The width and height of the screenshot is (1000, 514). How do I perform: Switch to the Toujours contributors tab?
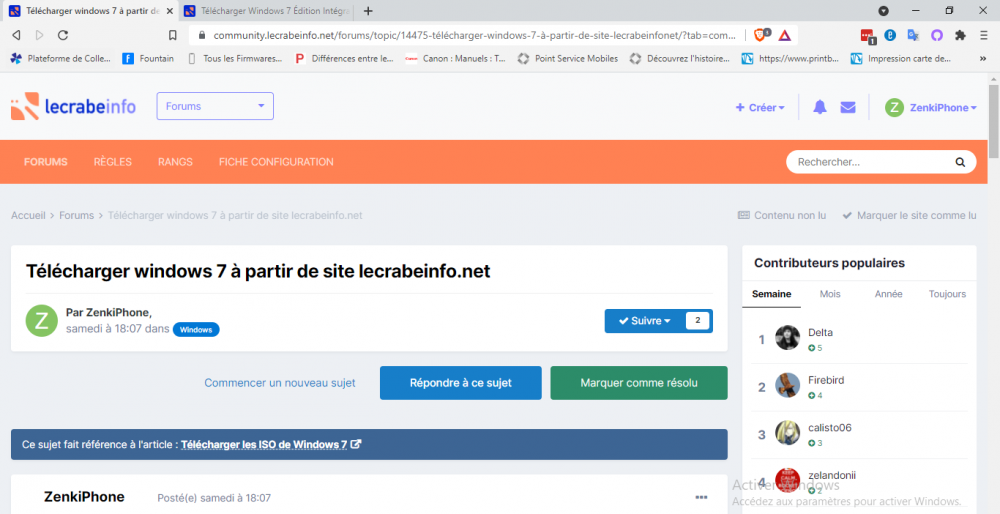click(947, 294)
